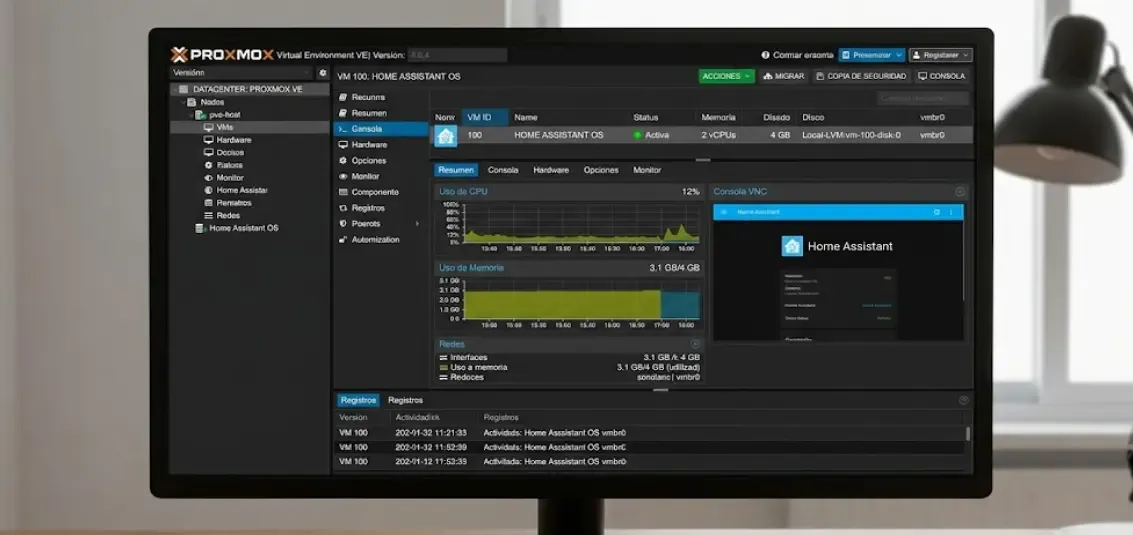
Task: Click the COPIA DE SEGURIDAD button
Action: coord(861,76)
